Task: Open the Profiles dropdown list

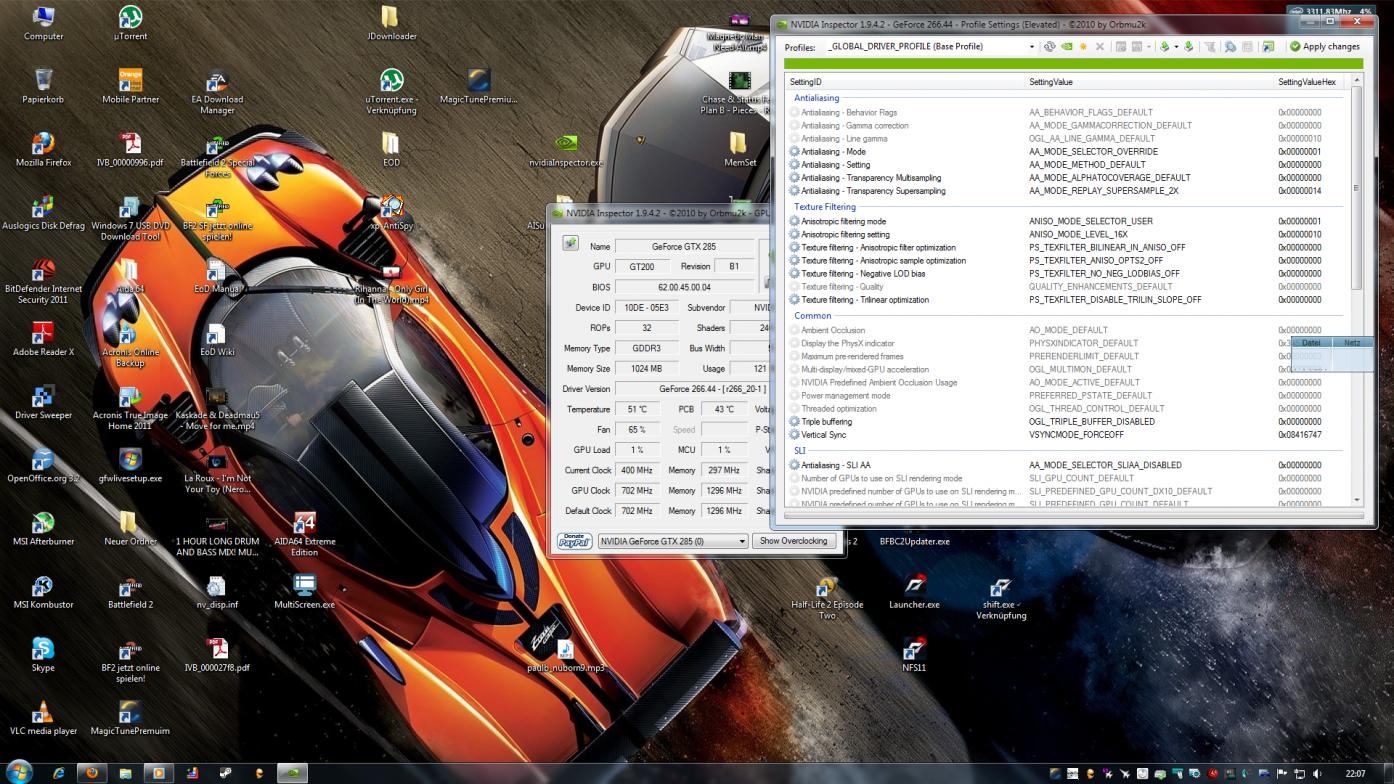Action: pyautogui.click(x=1031, y=47)
